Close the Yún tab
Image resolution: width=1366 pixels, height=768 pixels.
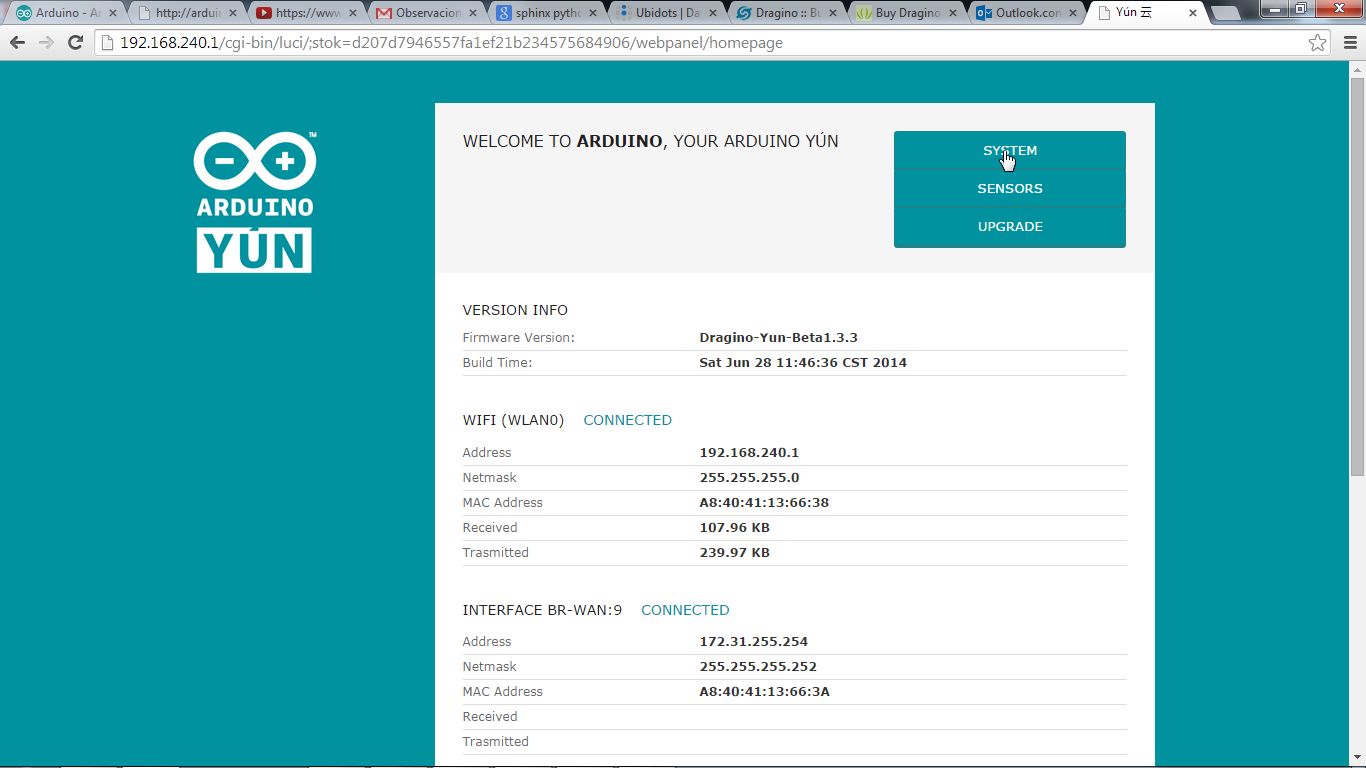click(x=1192, y=14)
